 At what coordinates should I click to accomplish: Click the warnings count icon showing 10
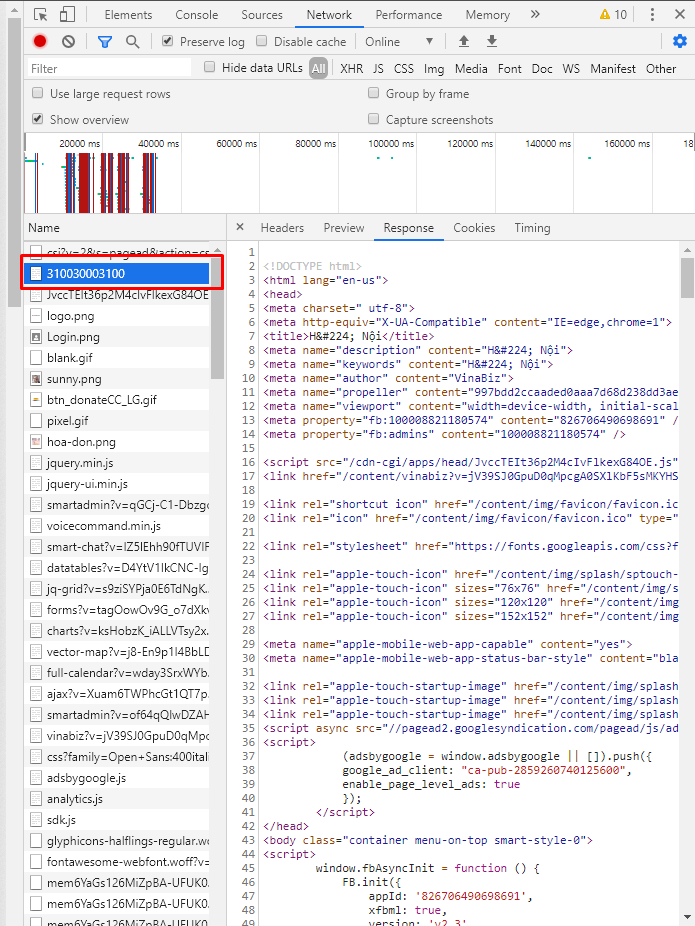click(613, 14)
